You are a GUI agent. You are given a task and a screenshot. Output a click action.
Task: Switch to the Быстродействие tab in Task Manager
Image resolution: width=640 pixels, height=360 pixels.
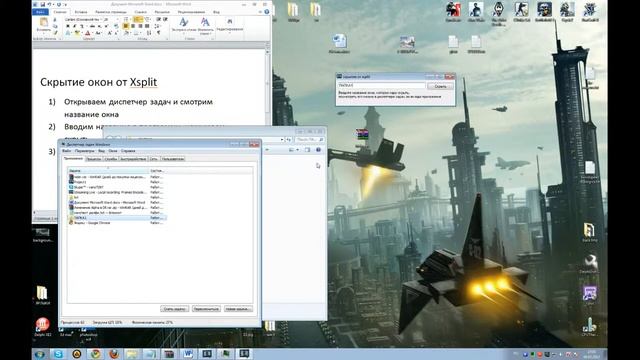(x=133, y=159)
